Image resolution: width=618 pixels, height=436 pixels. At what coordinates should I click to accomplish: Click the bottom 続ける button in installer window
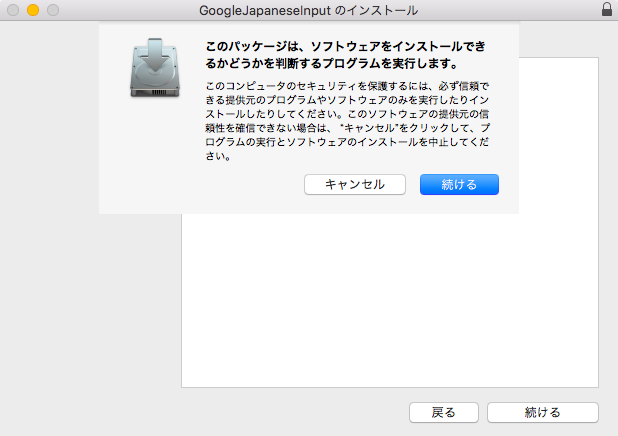[543, 412]
